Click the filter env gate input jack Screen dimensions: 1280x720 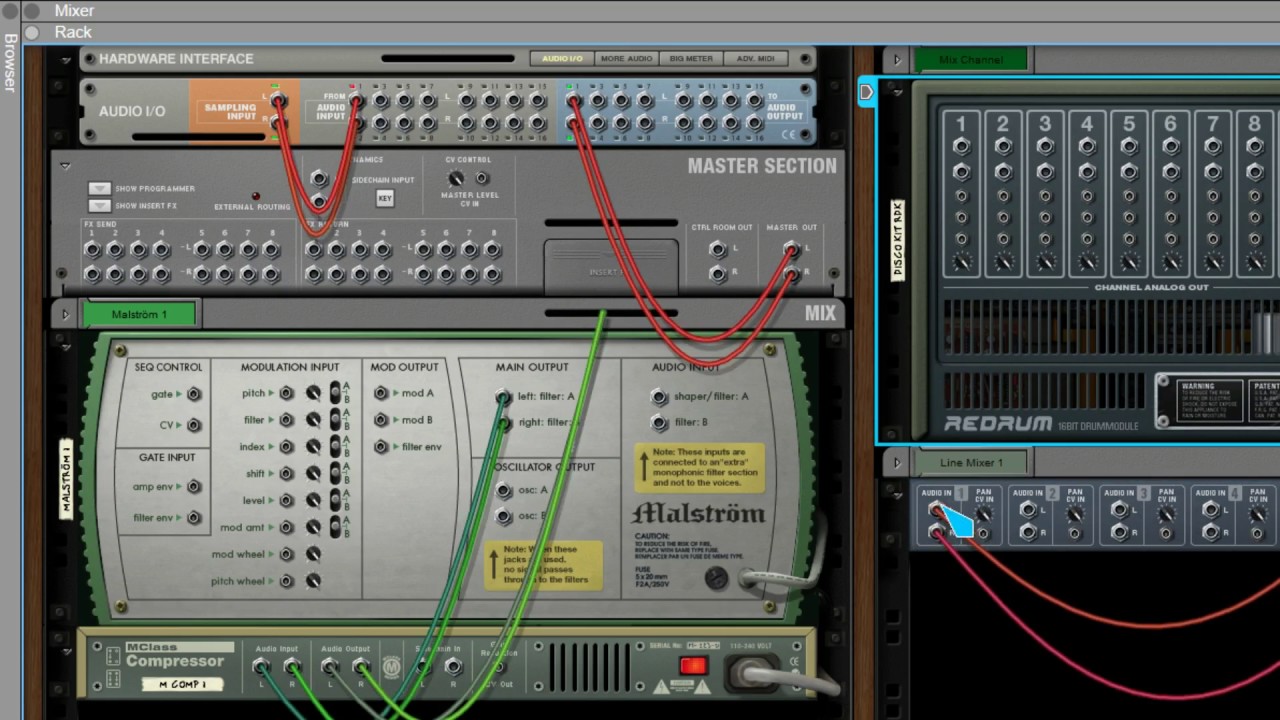pyautogui.click(x=194, y=518)
